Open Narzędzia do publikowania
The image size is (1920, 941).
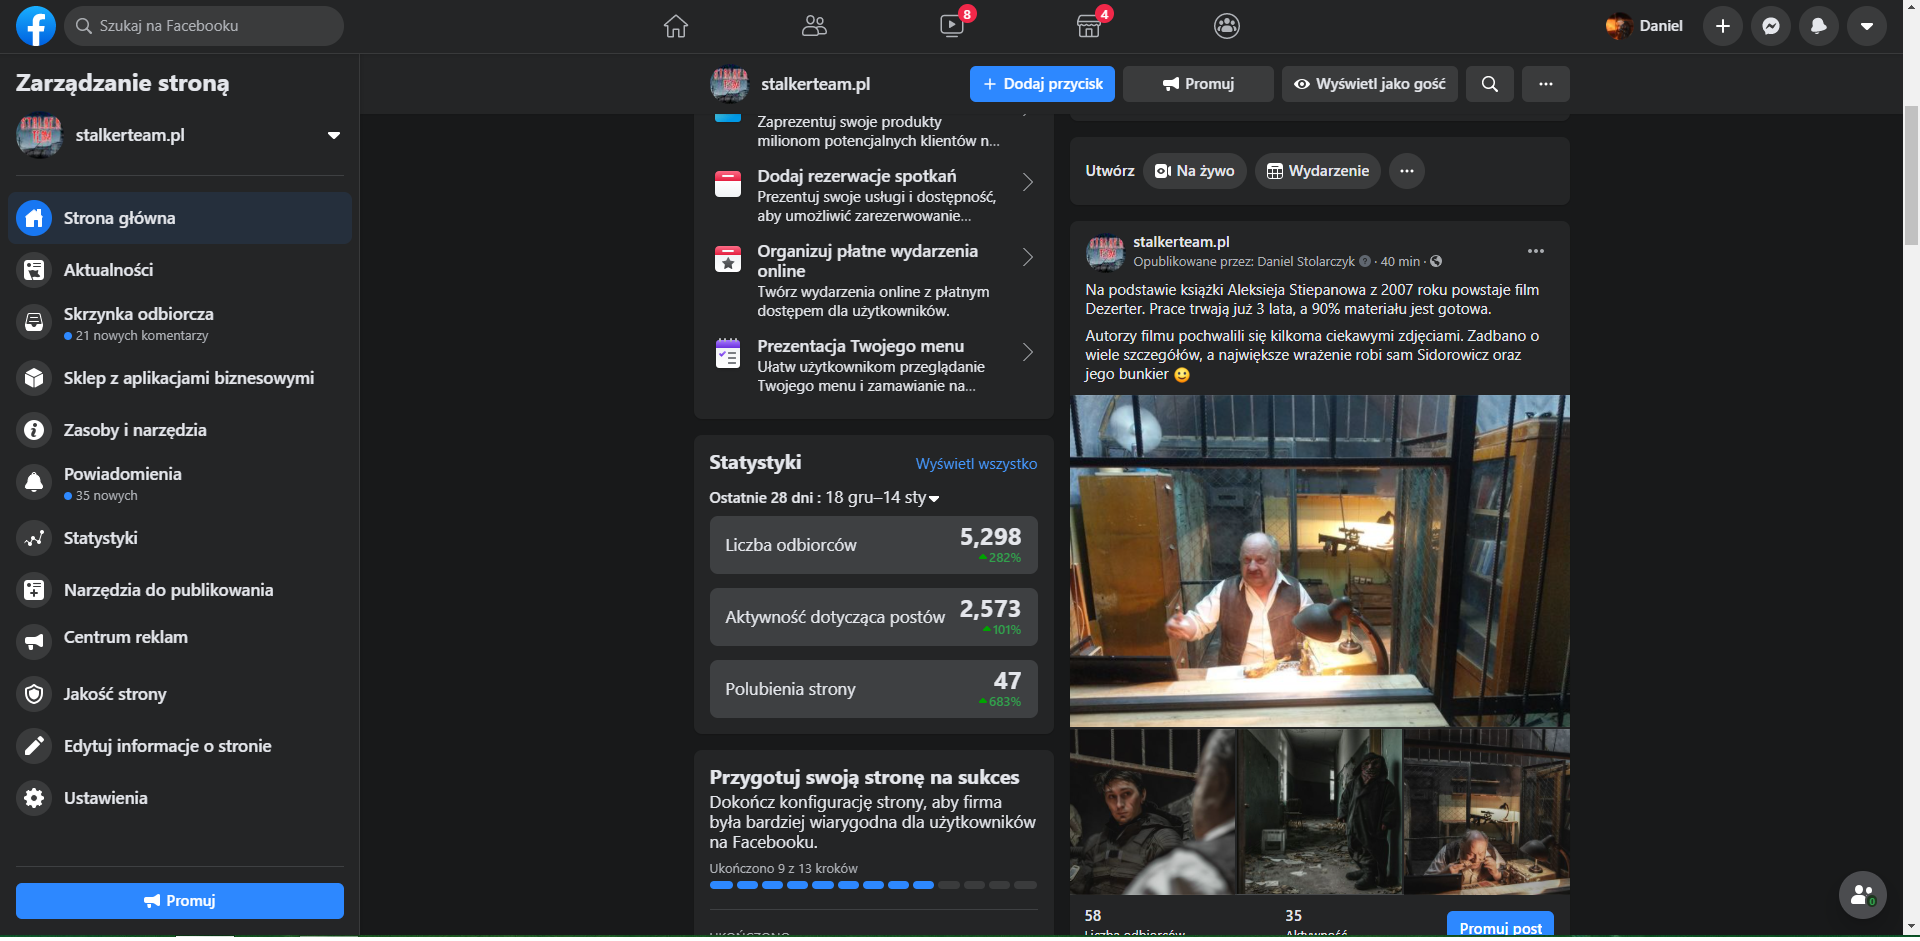[180, 590]
